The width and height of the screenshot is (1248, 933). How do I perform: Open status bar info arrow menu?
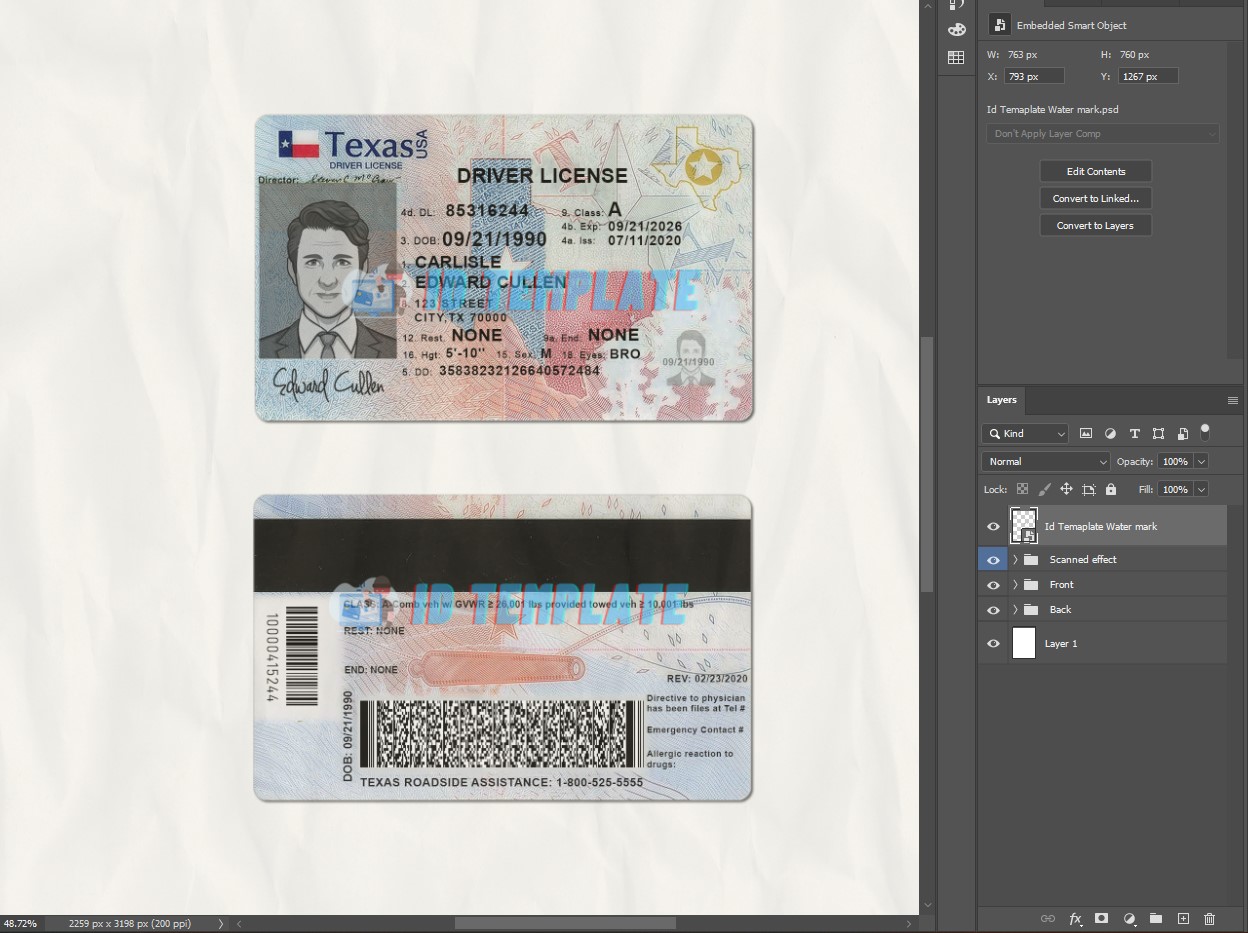[221, 924]
